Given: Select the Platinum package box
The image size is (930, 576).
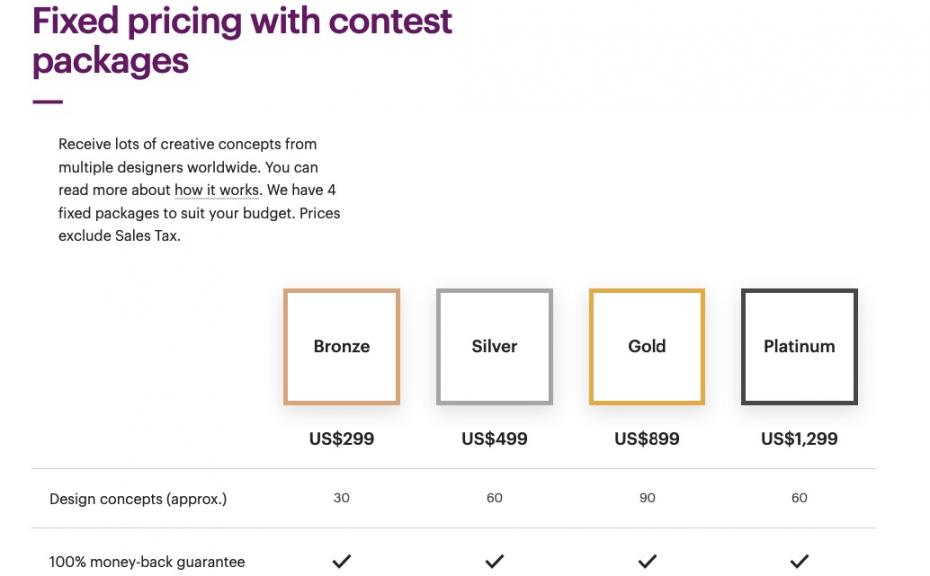Looking at the screenshot, I should coord(799,347).
